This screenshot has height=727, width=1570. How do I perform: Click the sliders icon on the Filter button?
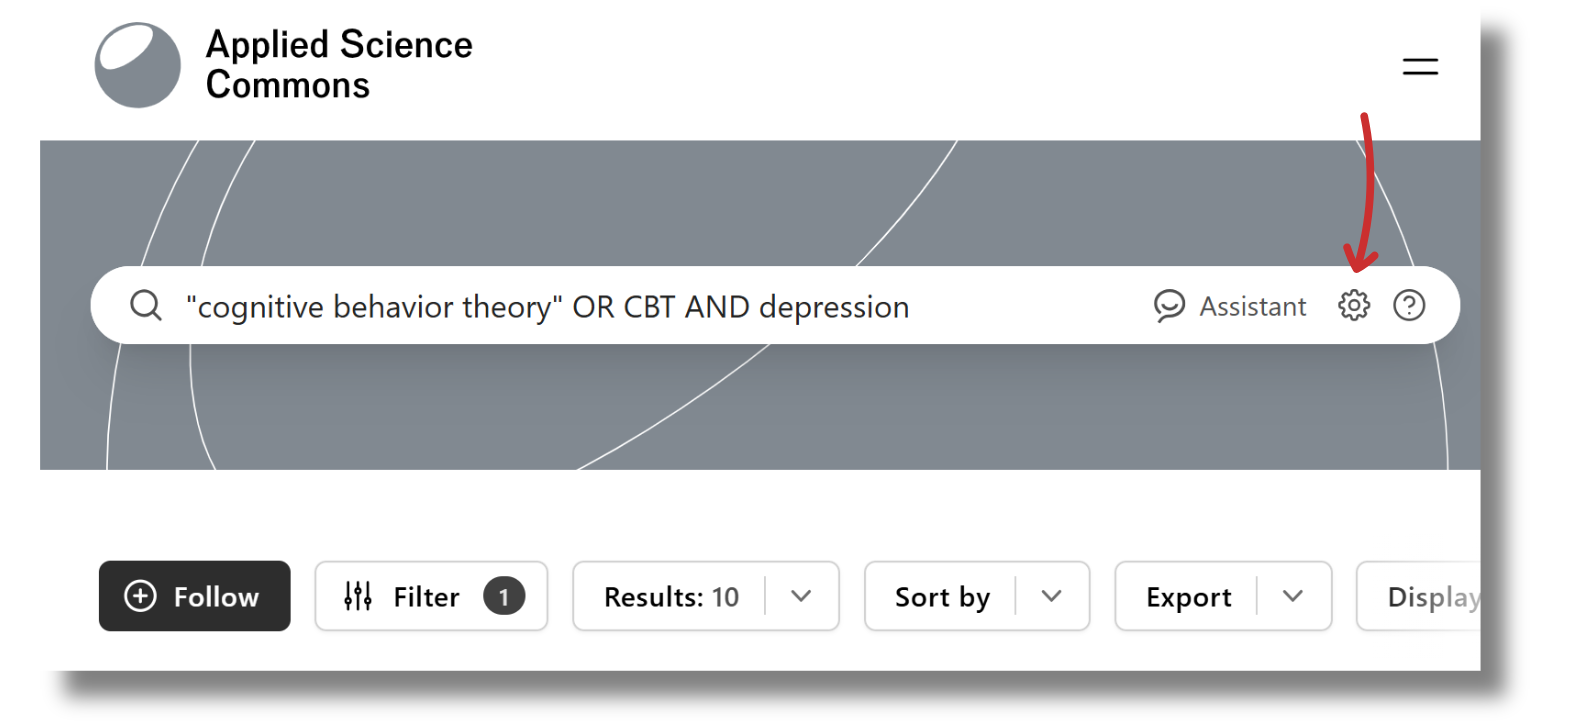tap(358, 596)
